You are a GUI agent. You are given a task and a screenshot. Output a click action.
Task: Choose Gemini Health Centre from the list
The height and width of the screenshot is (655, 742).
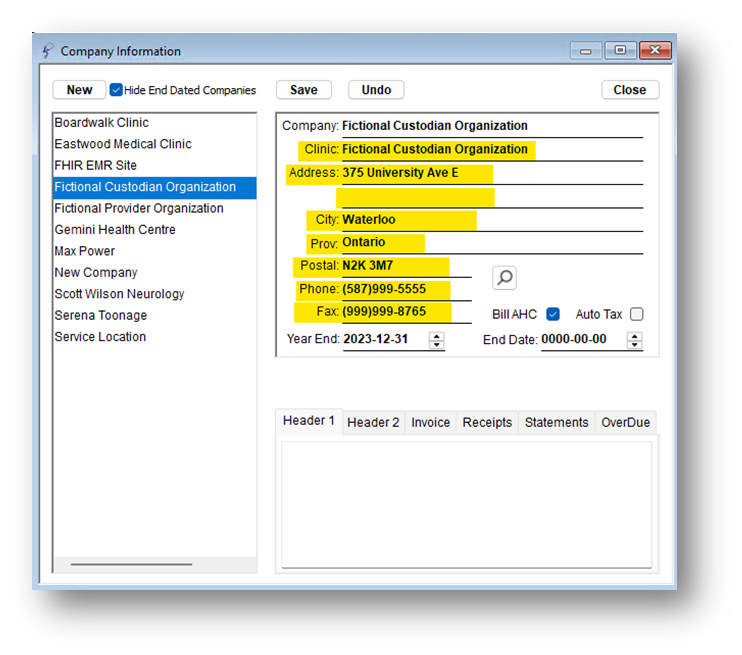pos(114,230)
